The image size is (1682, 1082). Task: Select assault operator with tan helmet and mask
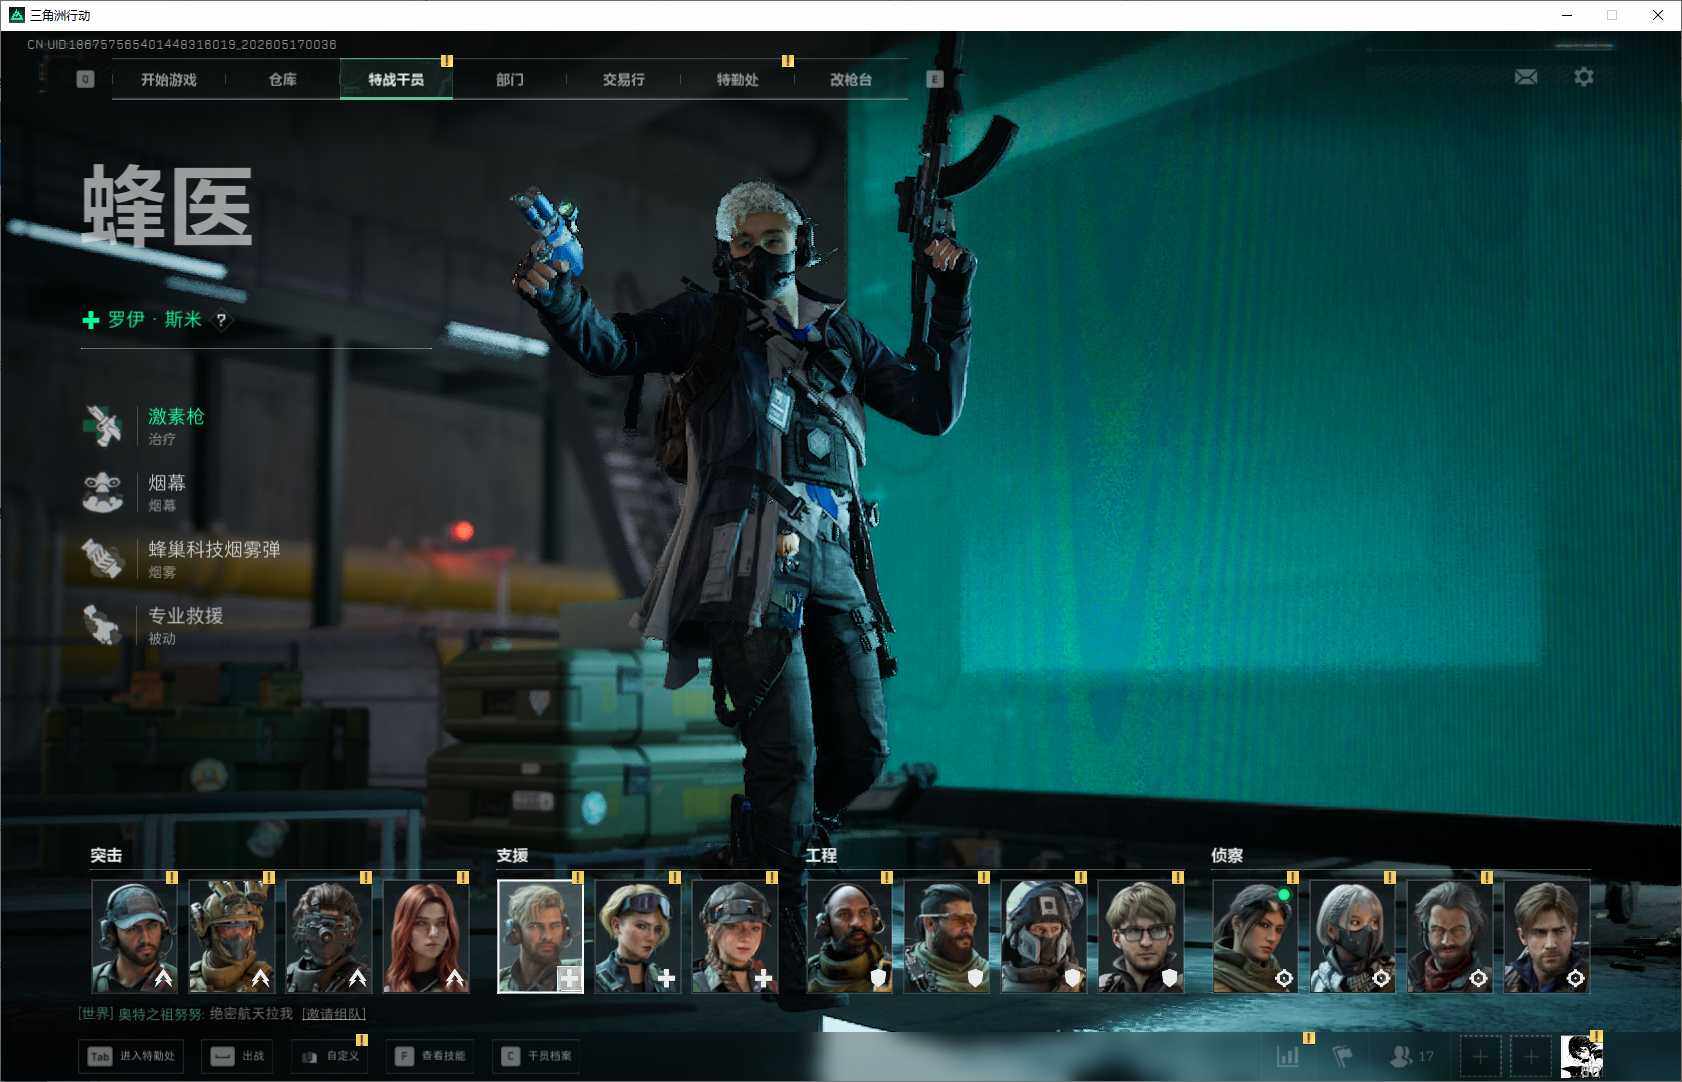tap(232, 936)
